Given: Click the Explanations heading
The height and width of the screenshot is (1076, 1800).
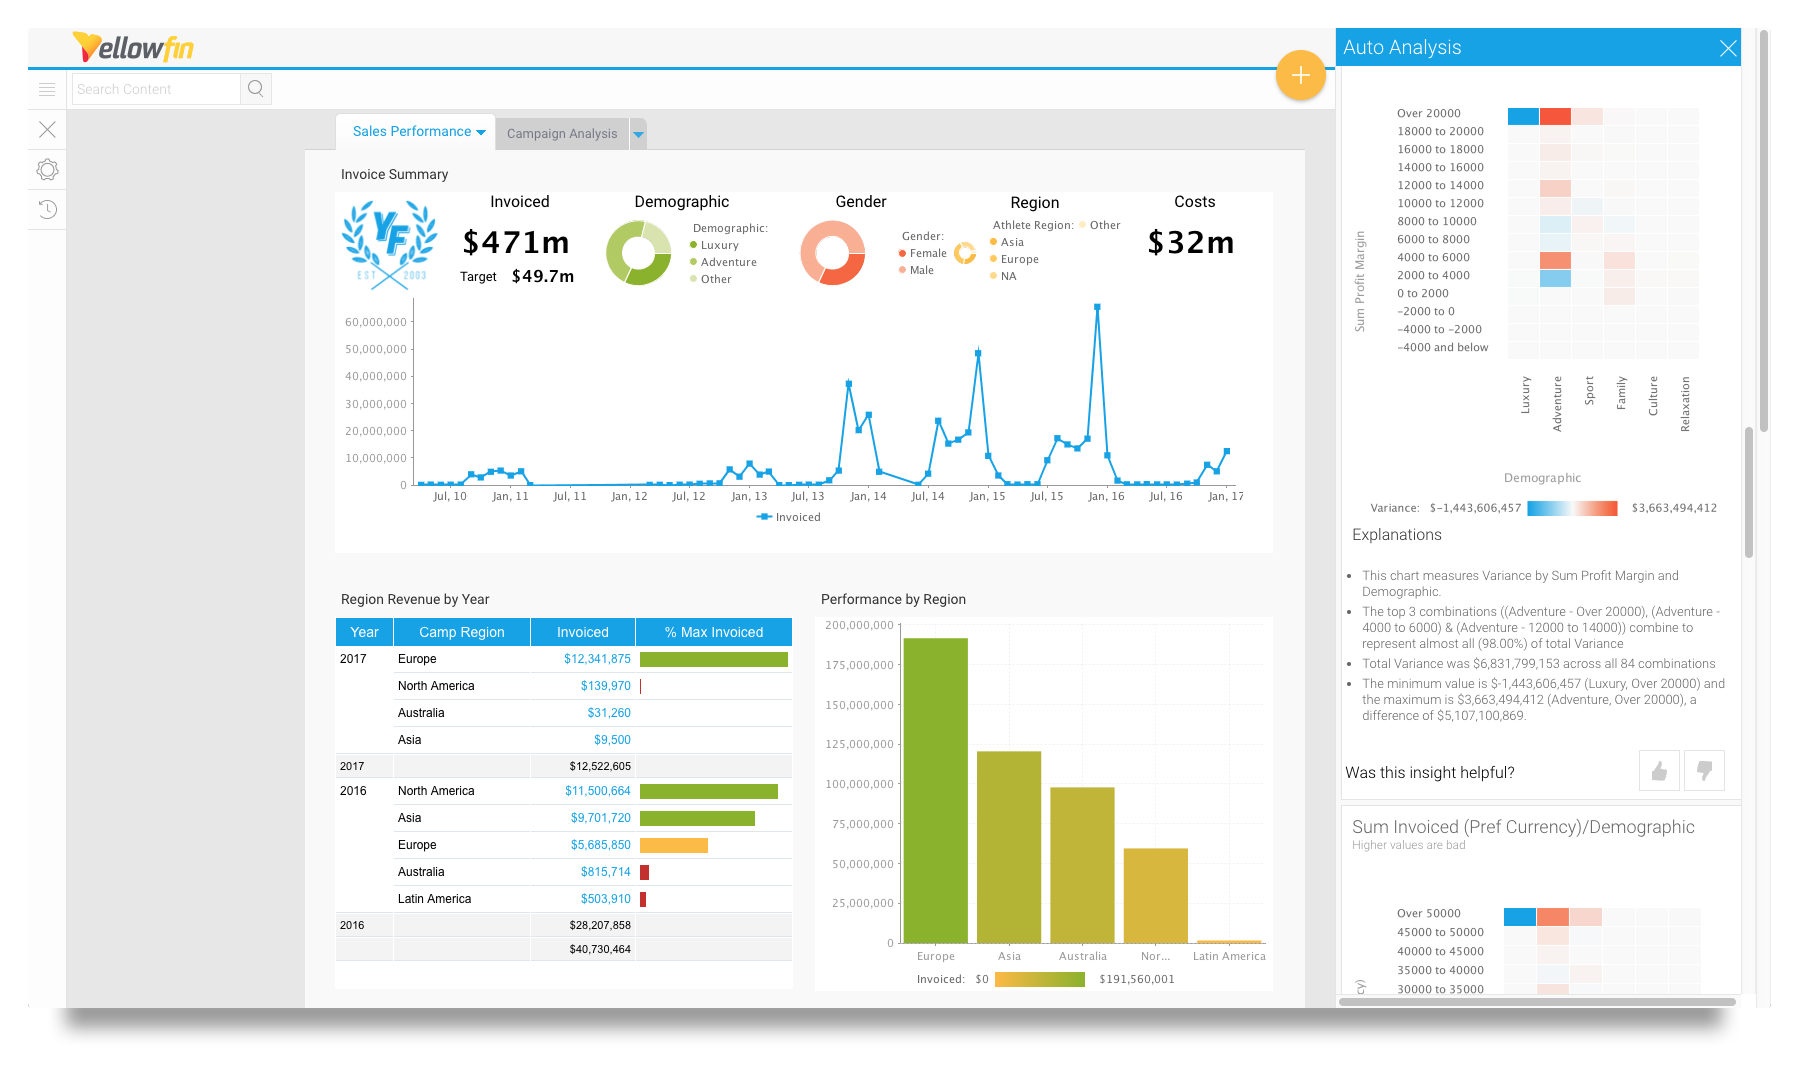Looking at the screenshot, I should click(1397, 535).
